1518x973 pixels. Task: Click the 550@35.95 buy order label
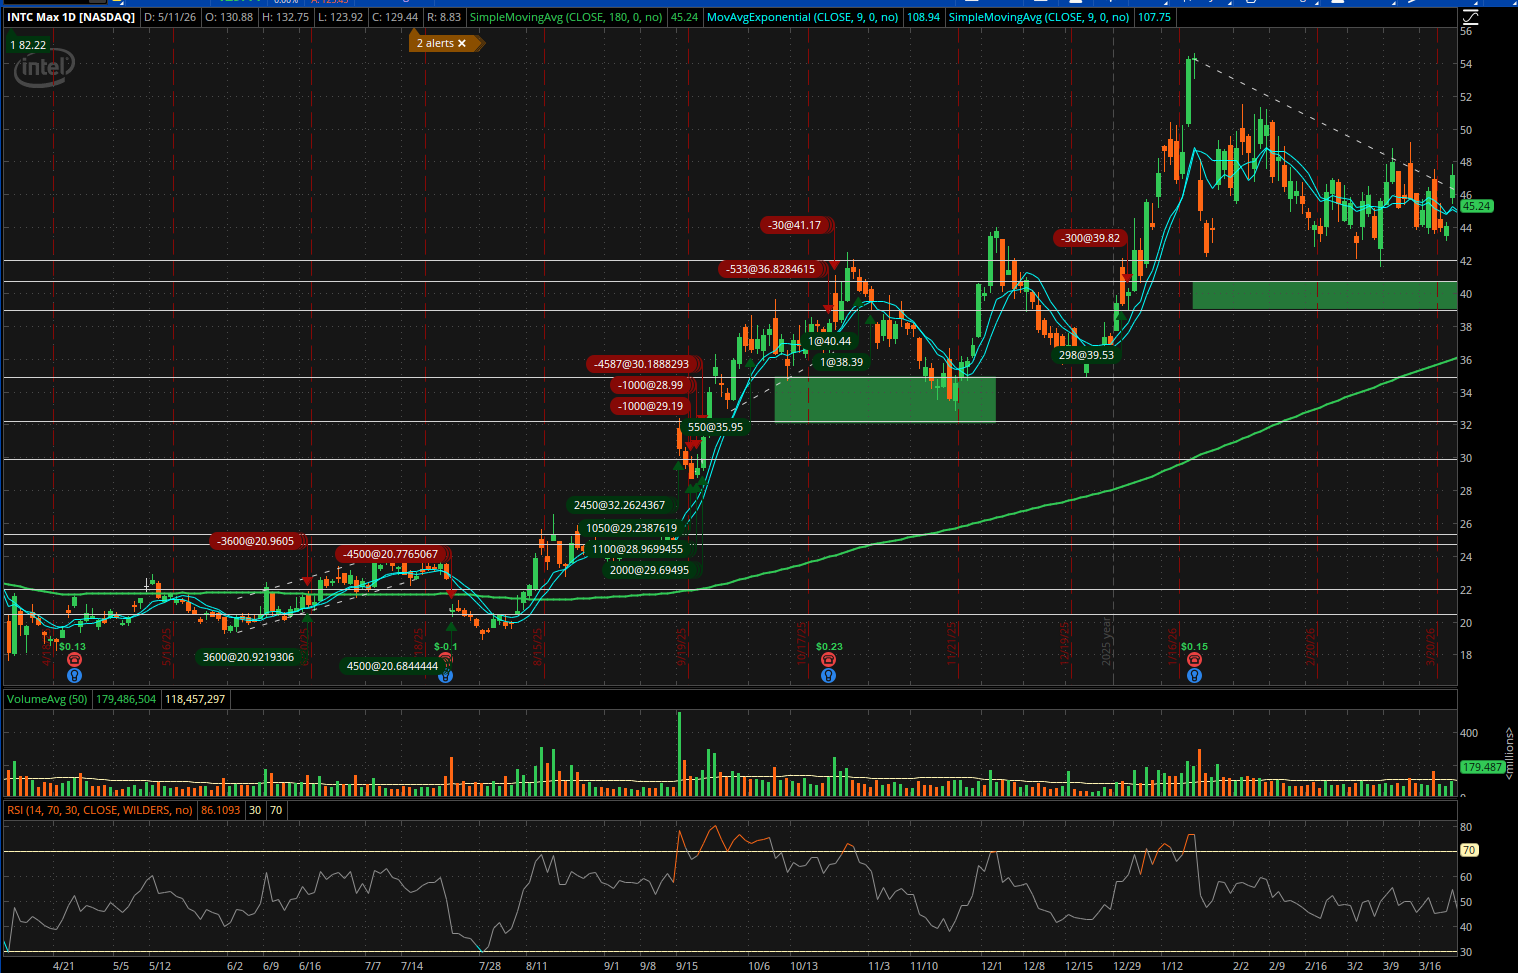[x=715, y=427]
